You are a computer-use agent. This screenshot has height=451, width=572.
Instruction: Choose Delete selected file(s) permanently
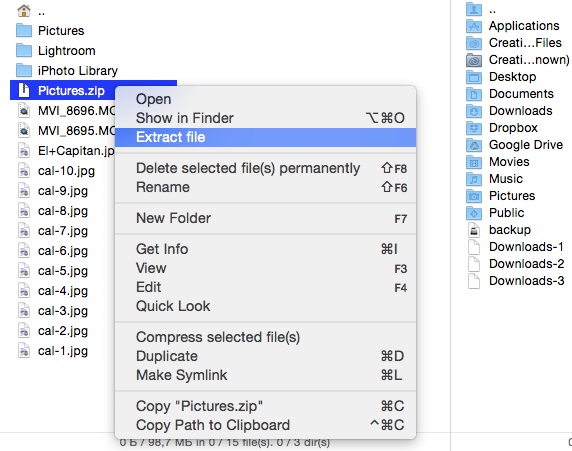[x=265, y=168]
